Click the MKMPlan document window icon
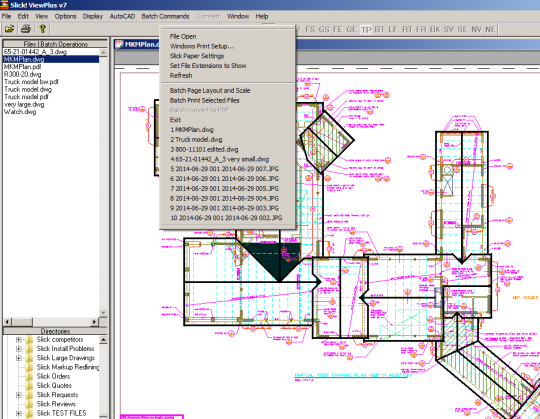 pos(119,44)
